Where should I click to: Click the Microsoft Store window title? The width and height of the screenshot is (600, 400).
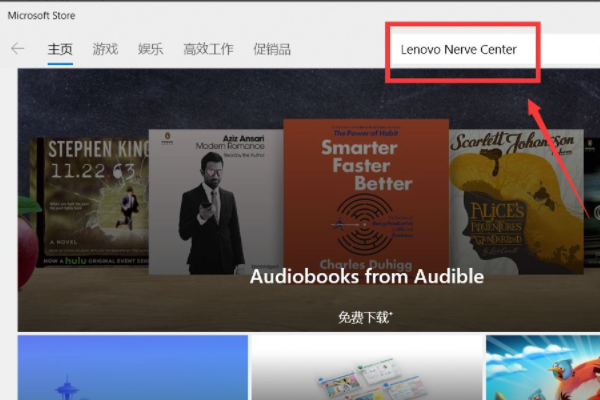42,16
